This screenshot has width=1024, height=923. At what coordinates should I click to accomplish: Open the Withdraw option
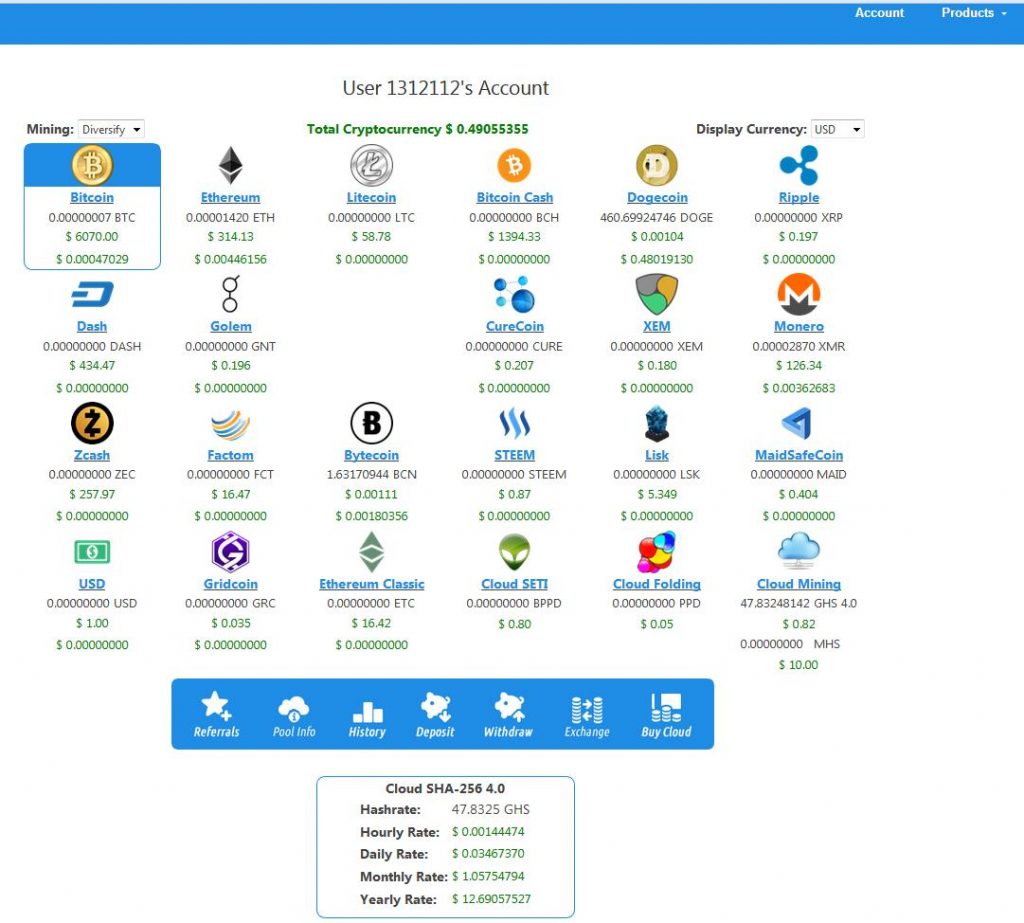click(x=508, y=715)
